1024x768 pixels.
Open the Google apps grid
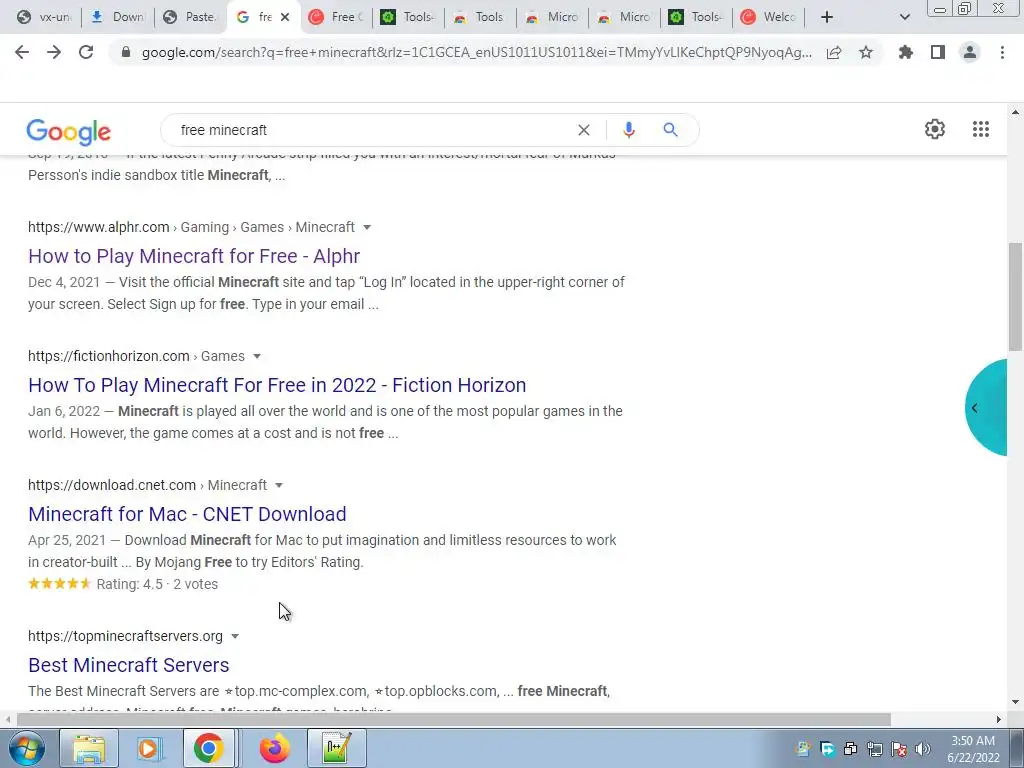980,129
